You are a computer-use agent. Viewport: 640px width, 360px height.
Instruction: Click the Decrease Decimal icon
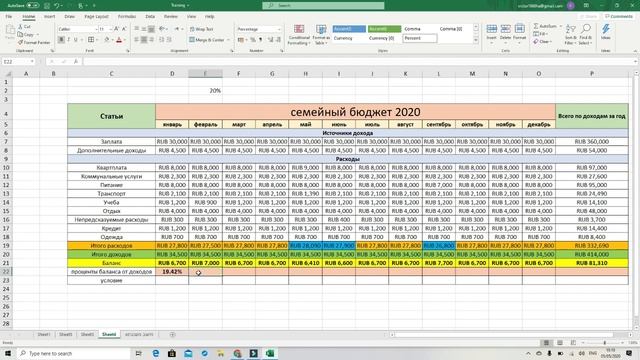click(x=278, y=40)
